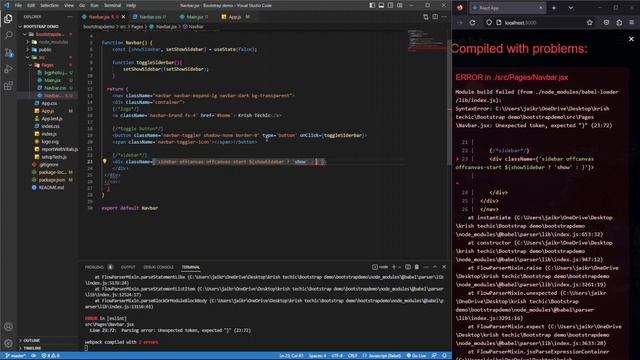Switch to the Navbar.css editor tab
The height and width of the screenshot is (360, 640).
[x=150, y=17]
